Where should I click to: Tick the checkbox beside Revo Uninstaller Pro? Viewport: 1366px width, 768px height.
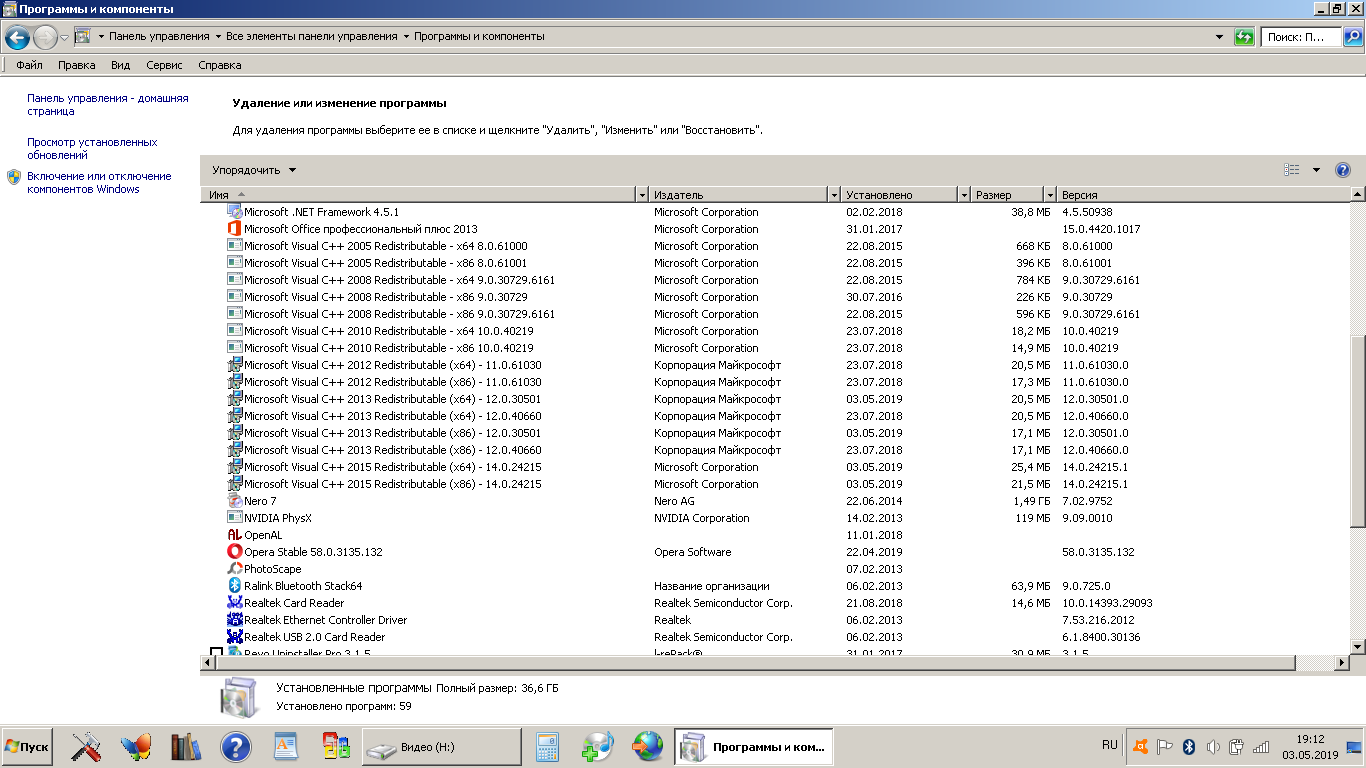216,654
